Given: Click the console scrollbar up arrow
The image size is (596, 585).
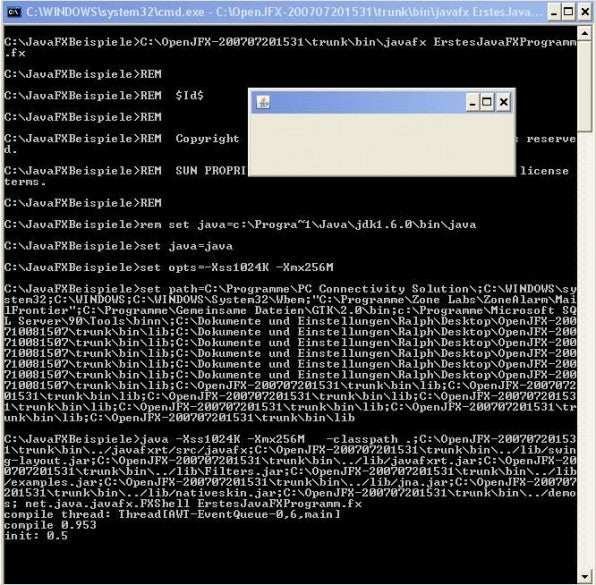Looking at the screenshot, I should click(x=585, y=34).
